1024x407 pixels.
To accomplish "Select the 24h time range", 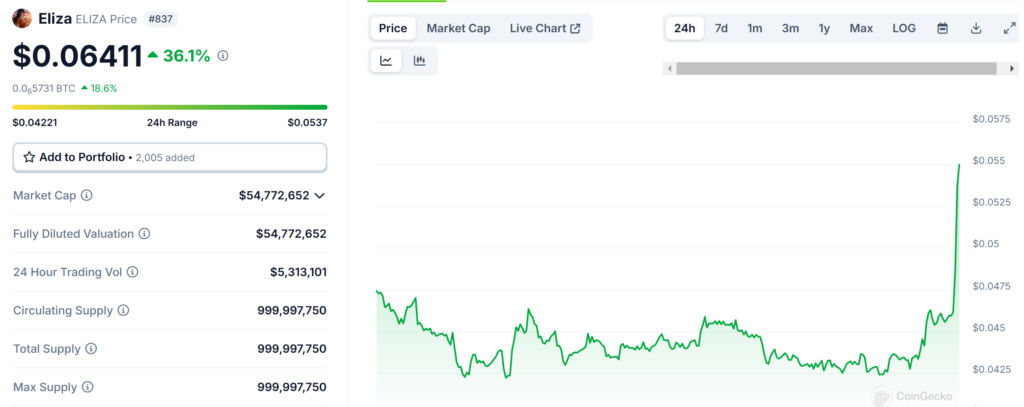I will point(685,28).
